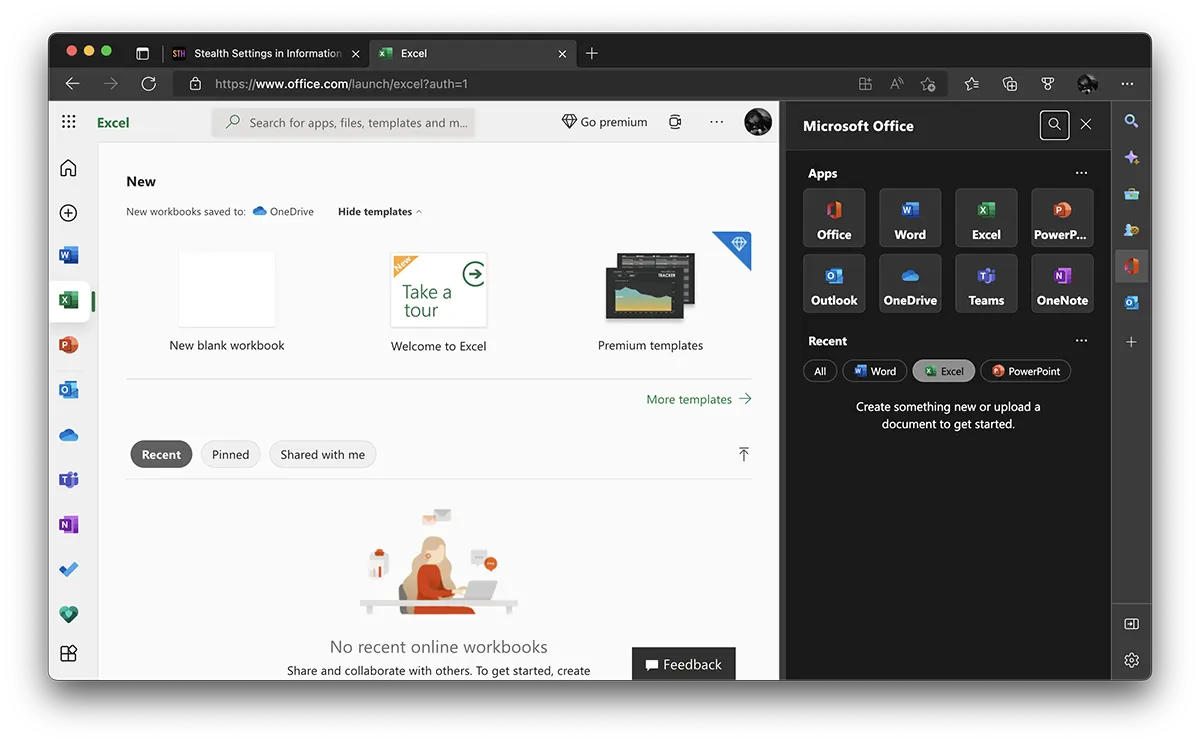
Task: Open Family Safety heart icon in left rail
Action: tap(68, 614)
